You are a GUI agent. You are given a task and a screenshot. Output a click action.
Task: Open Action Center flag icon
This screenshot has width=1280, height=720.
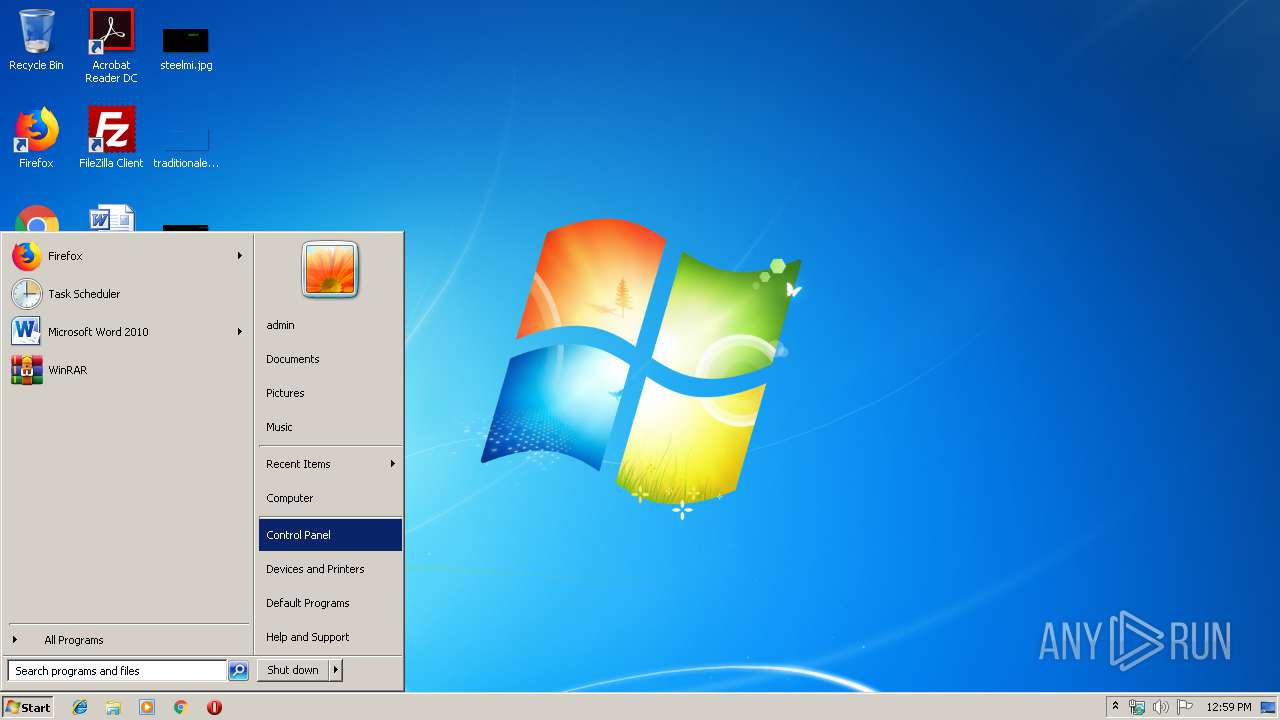[x=1184, y=707]
